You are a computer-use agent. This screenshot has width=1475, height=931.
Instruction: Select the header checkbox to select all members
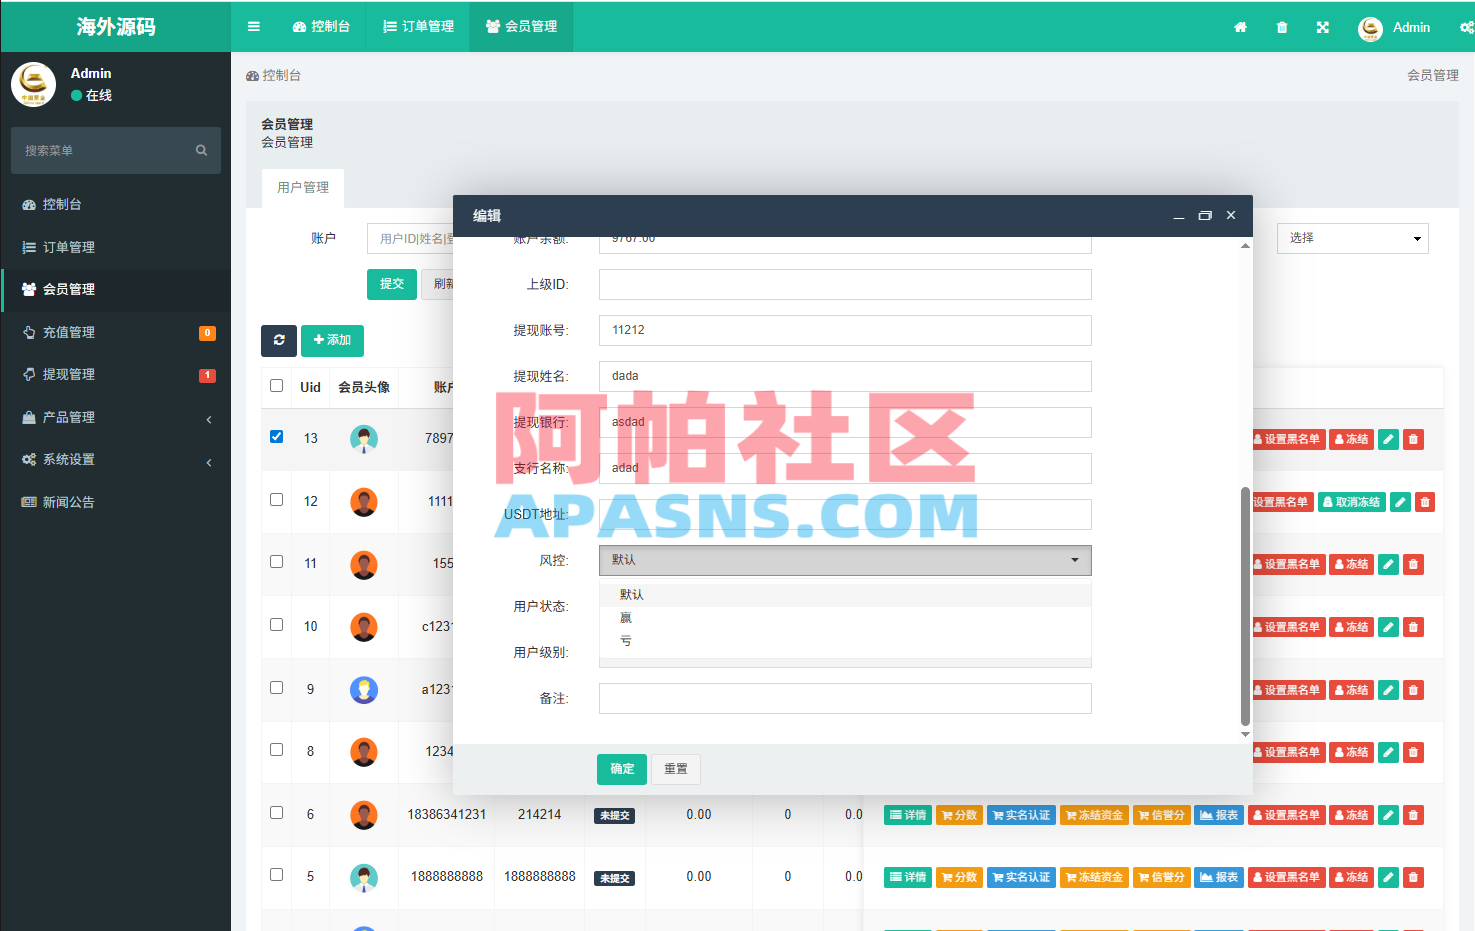click(276, 386)
